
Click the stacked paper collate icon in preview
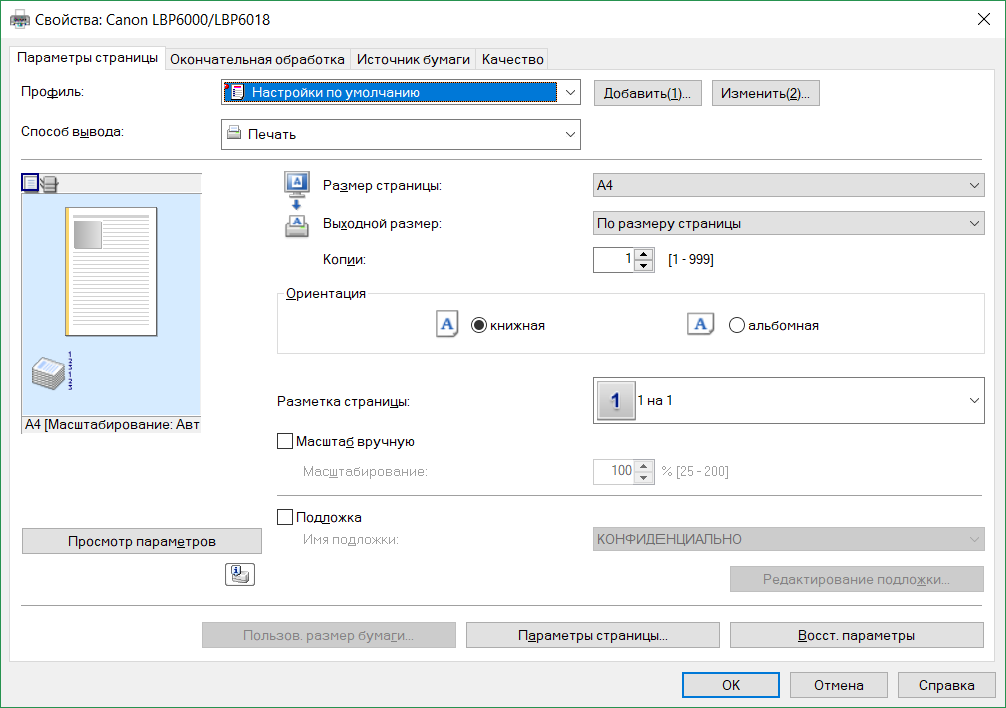(x=51, y=372)
